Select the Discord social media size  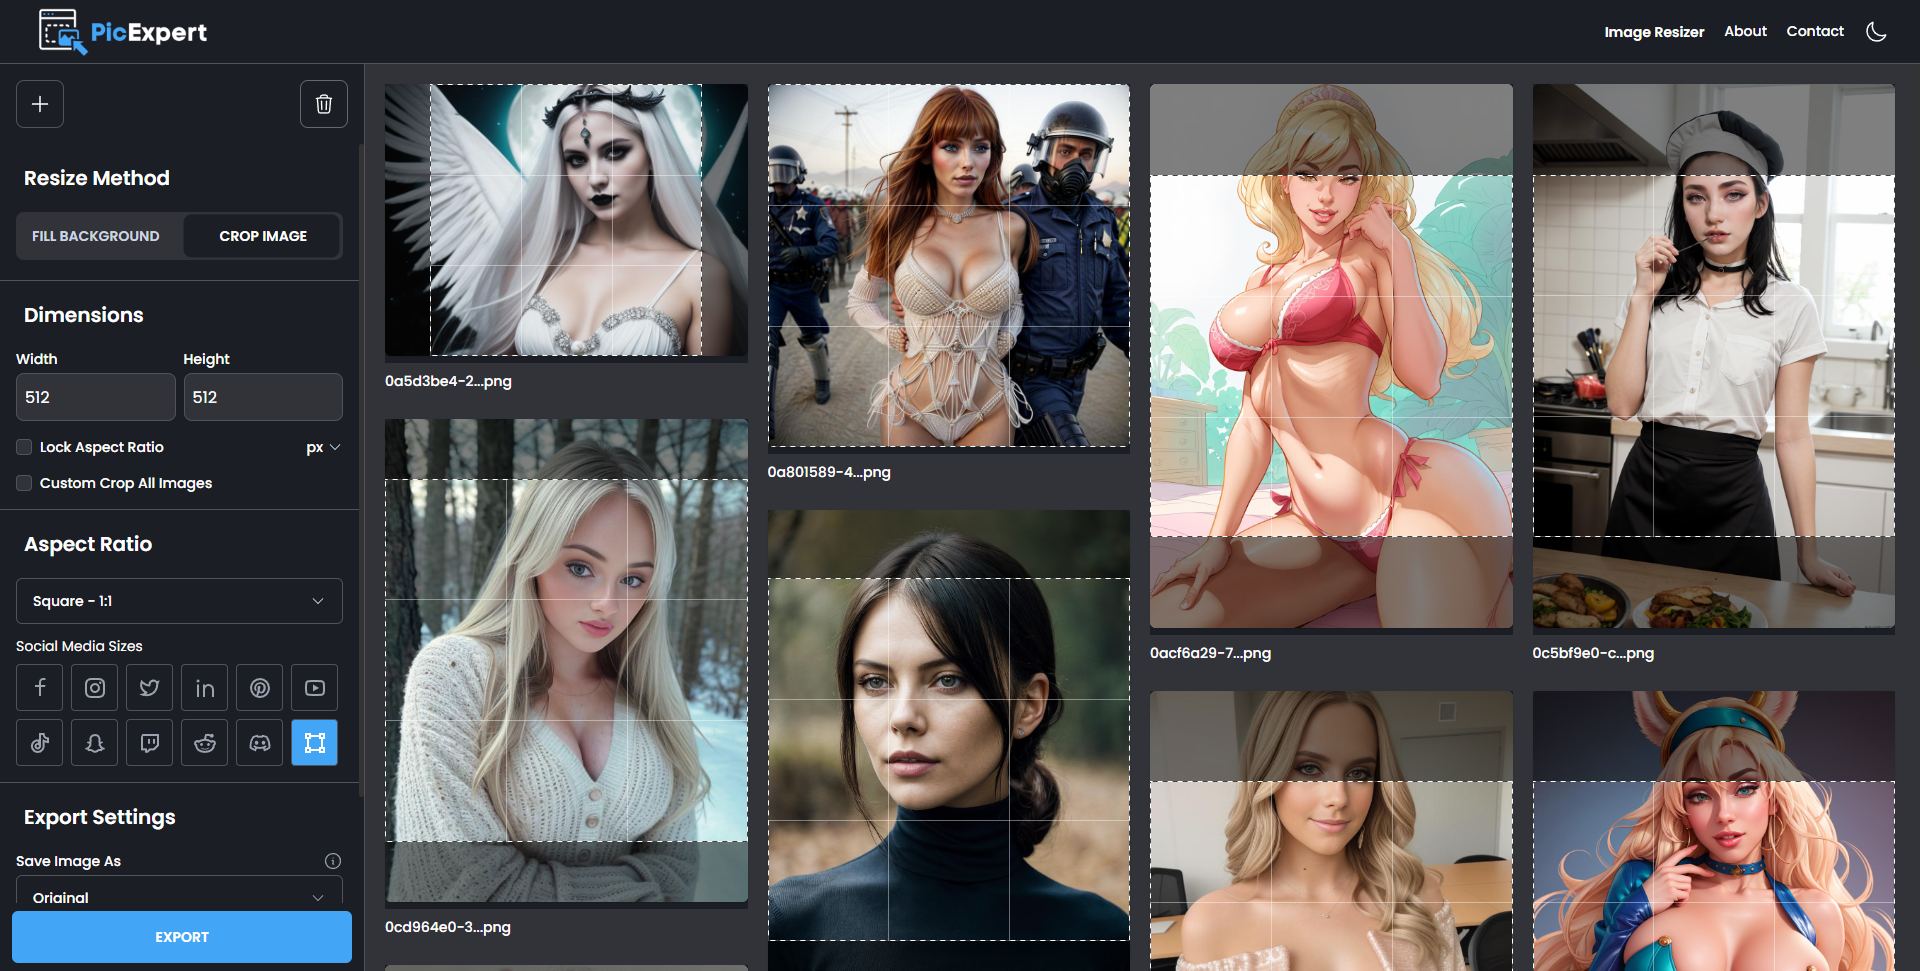click(x=260, y=743)
